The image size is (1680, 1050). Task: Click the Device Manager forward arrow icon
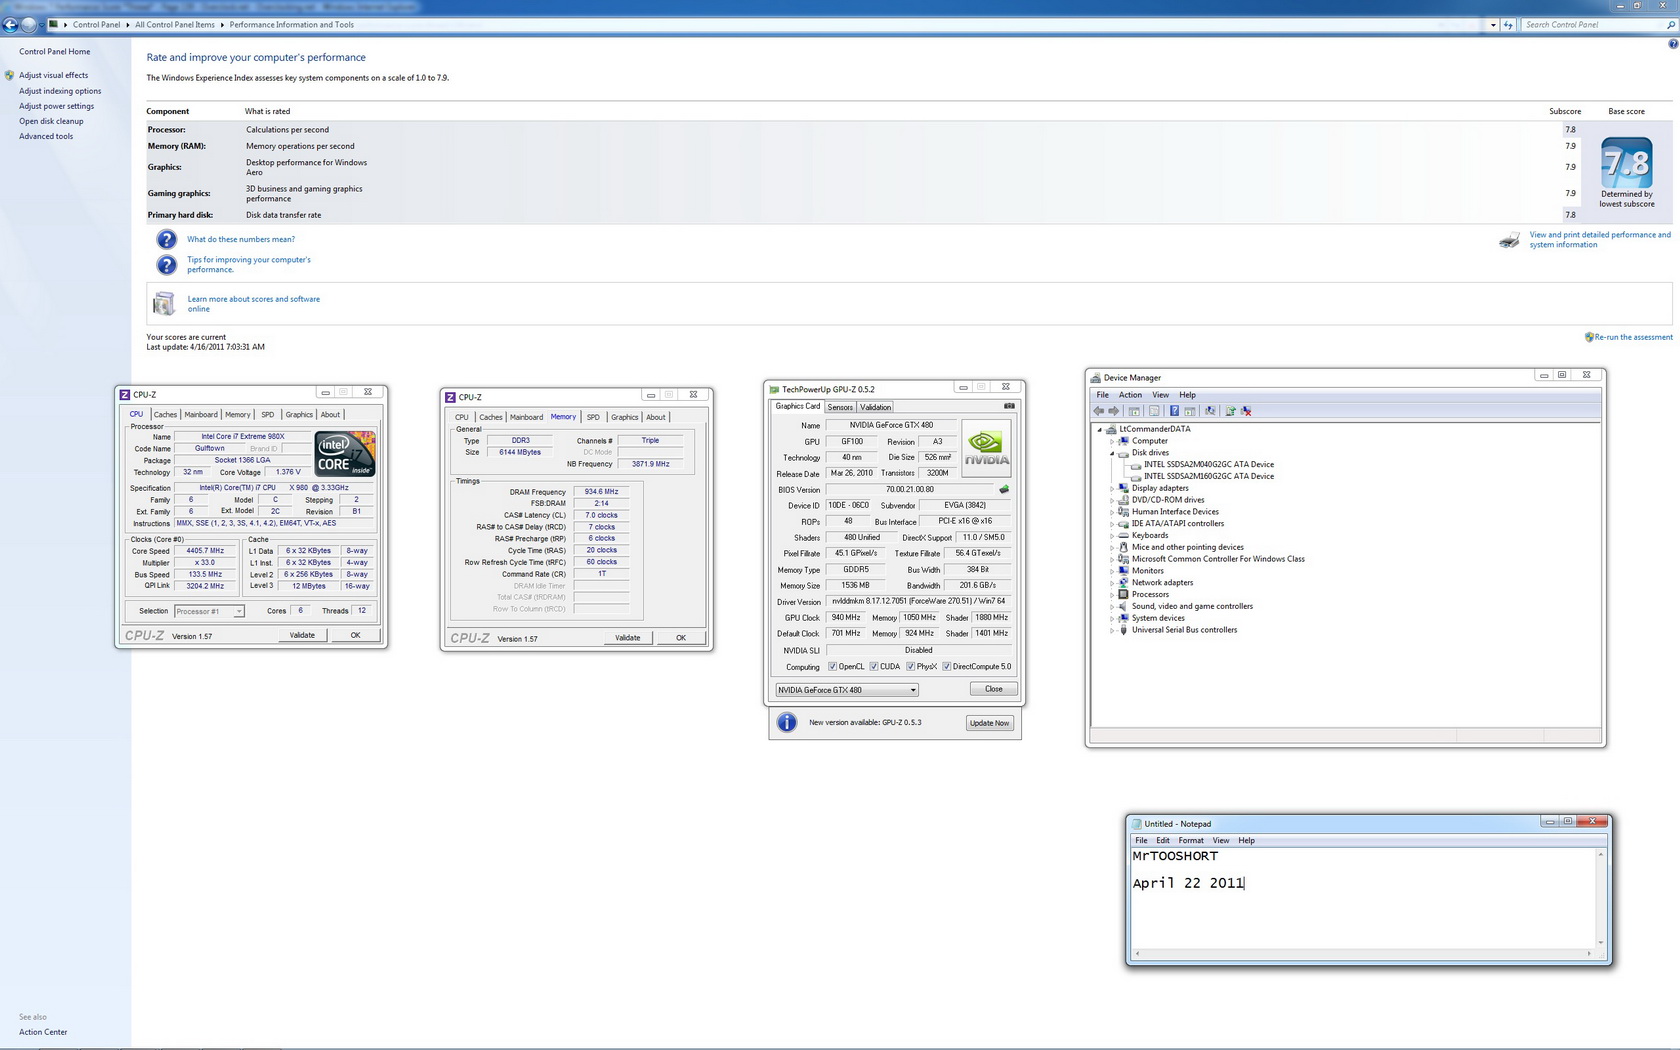click(1114, 411)
